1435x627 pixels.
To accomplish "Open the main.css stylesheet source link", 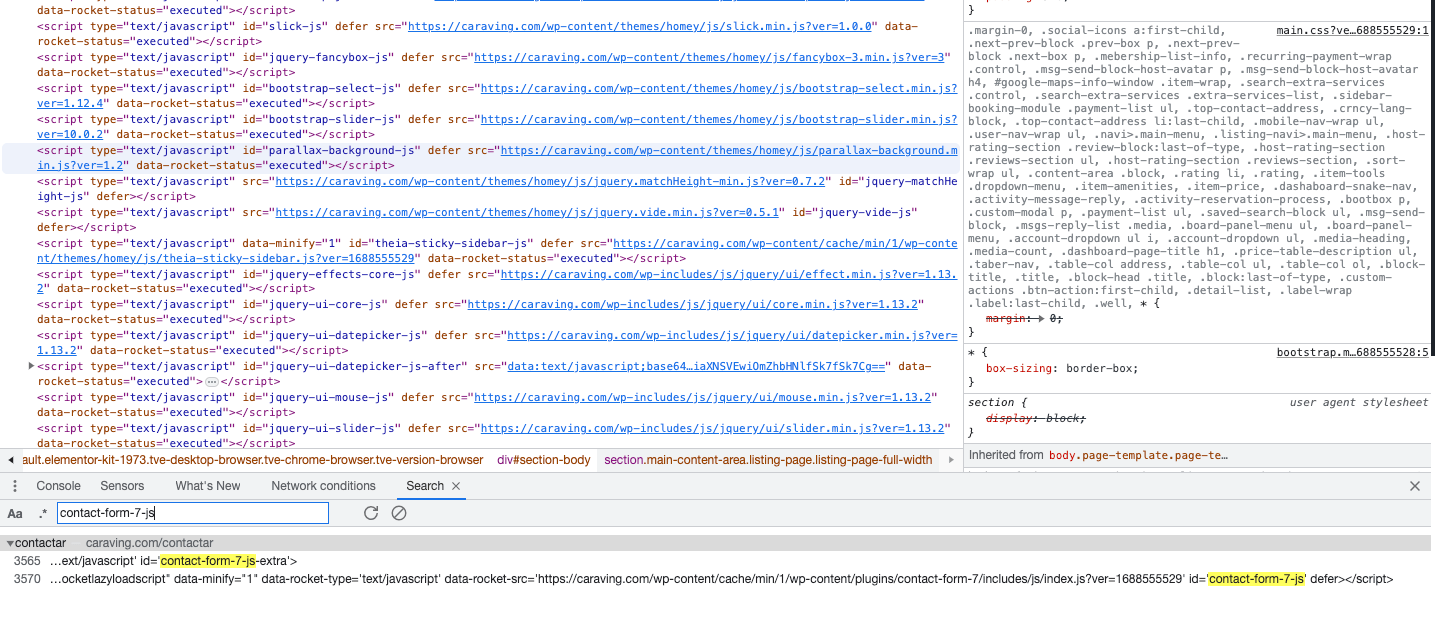I will (1353, 32).
